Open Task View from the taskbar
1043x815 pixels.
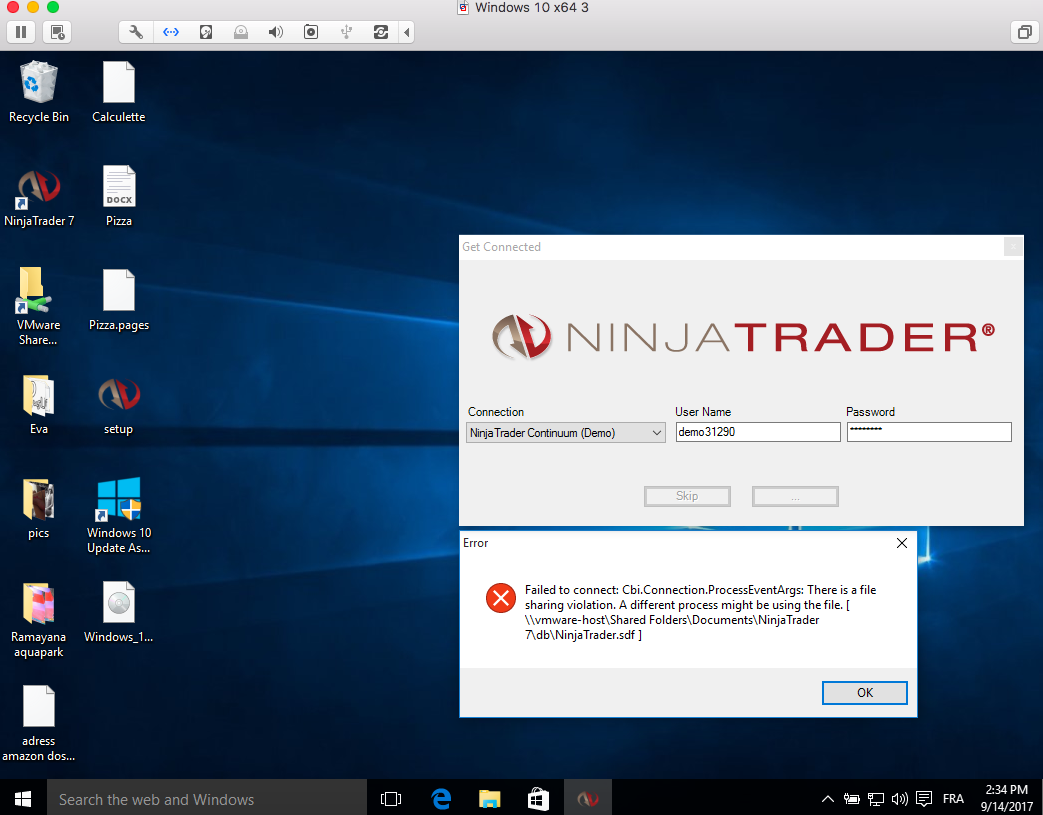pos(391,798)
